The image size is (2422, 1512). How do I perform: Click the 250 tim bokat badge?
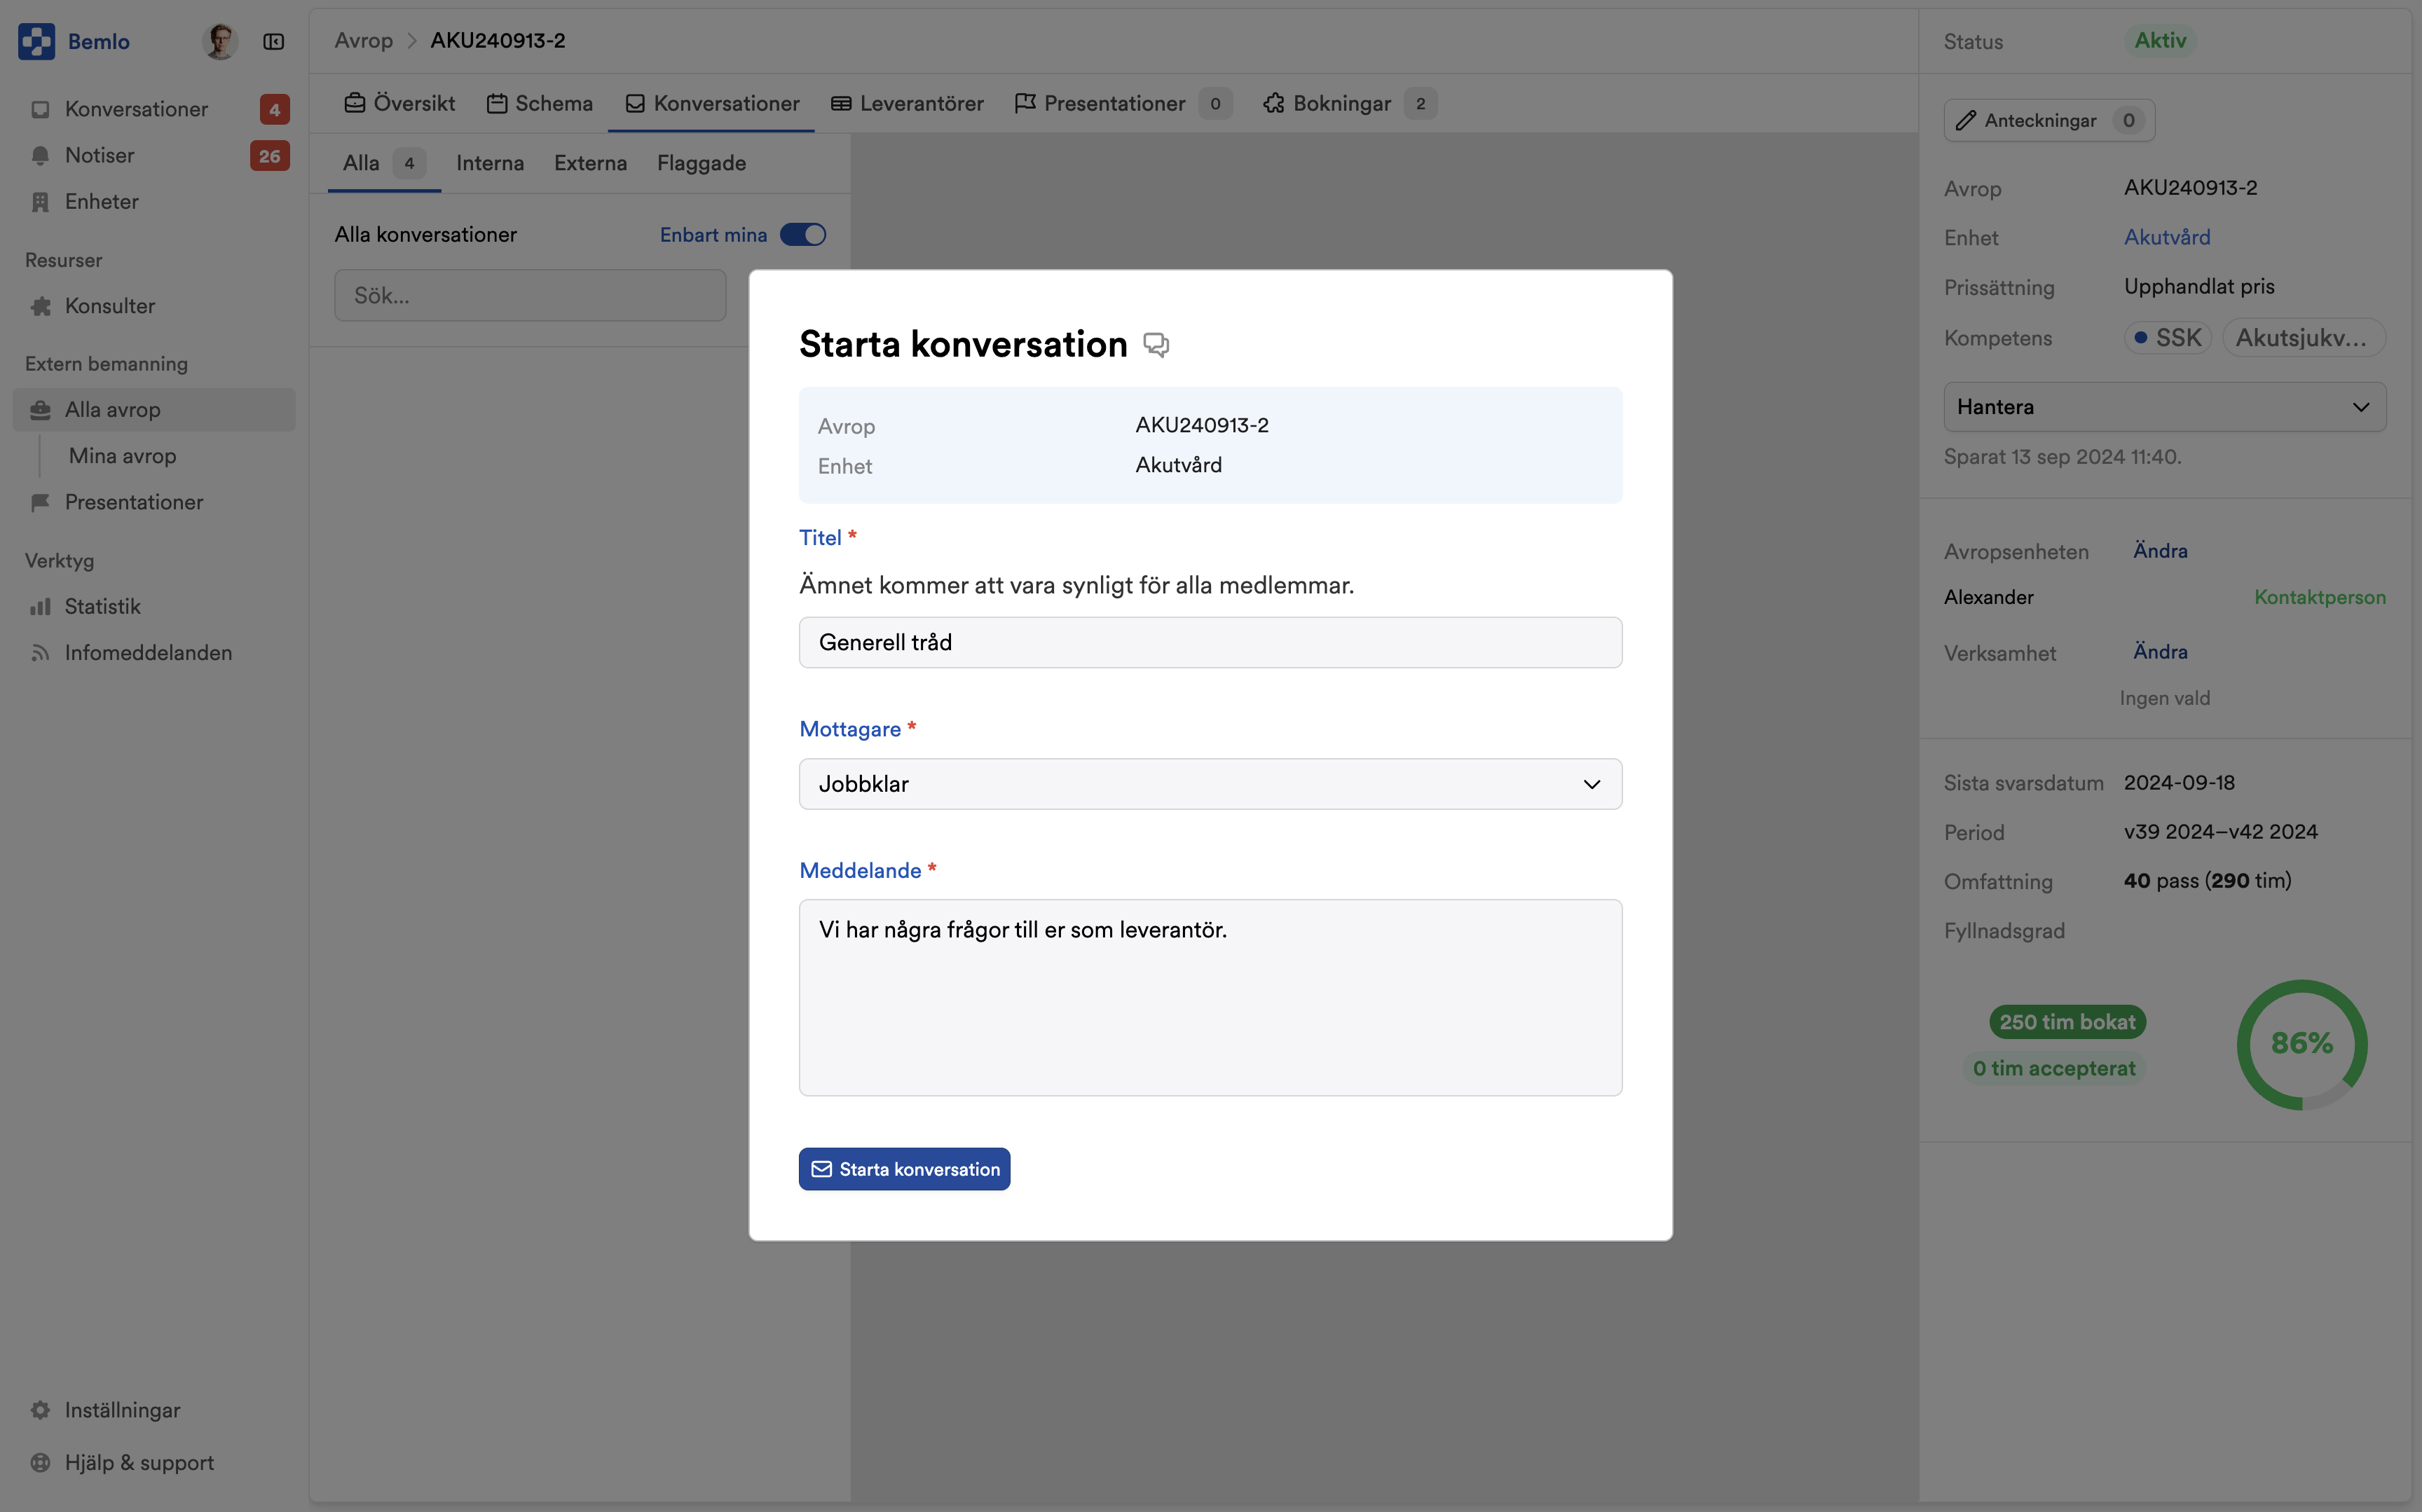[x=2067, y=1022]
